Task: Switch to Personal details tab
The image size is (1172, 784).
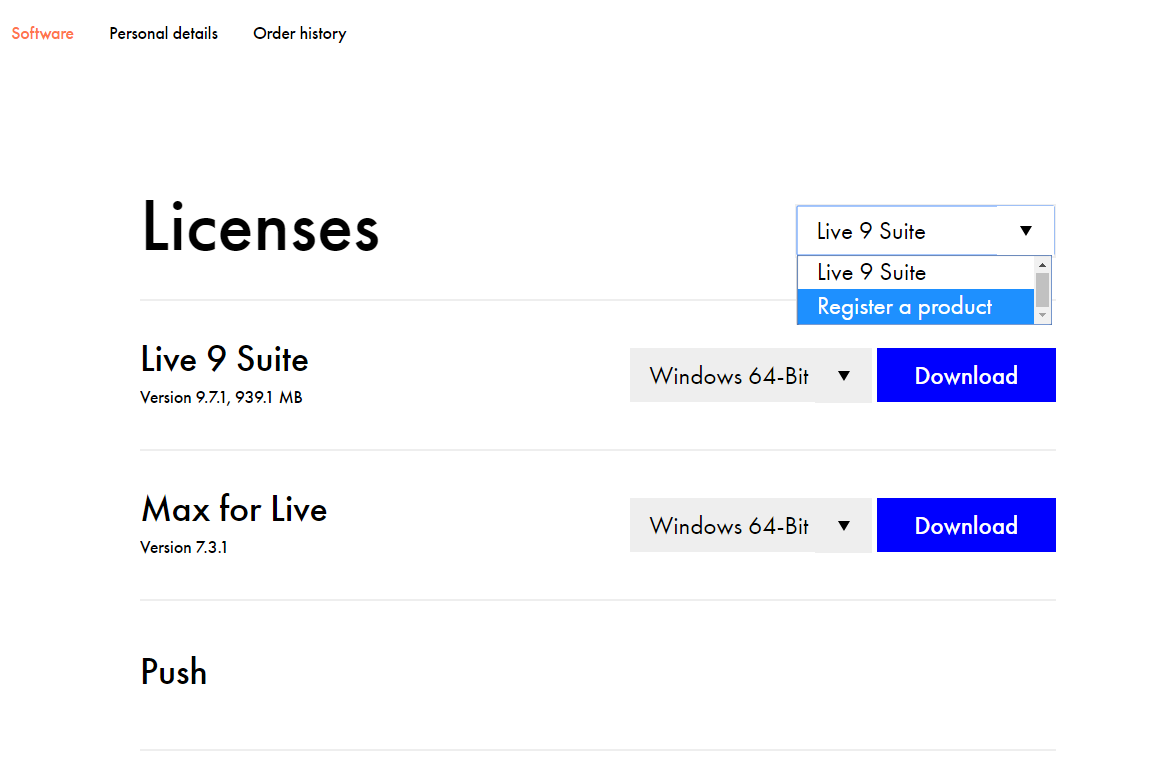Action: point(164,34)
